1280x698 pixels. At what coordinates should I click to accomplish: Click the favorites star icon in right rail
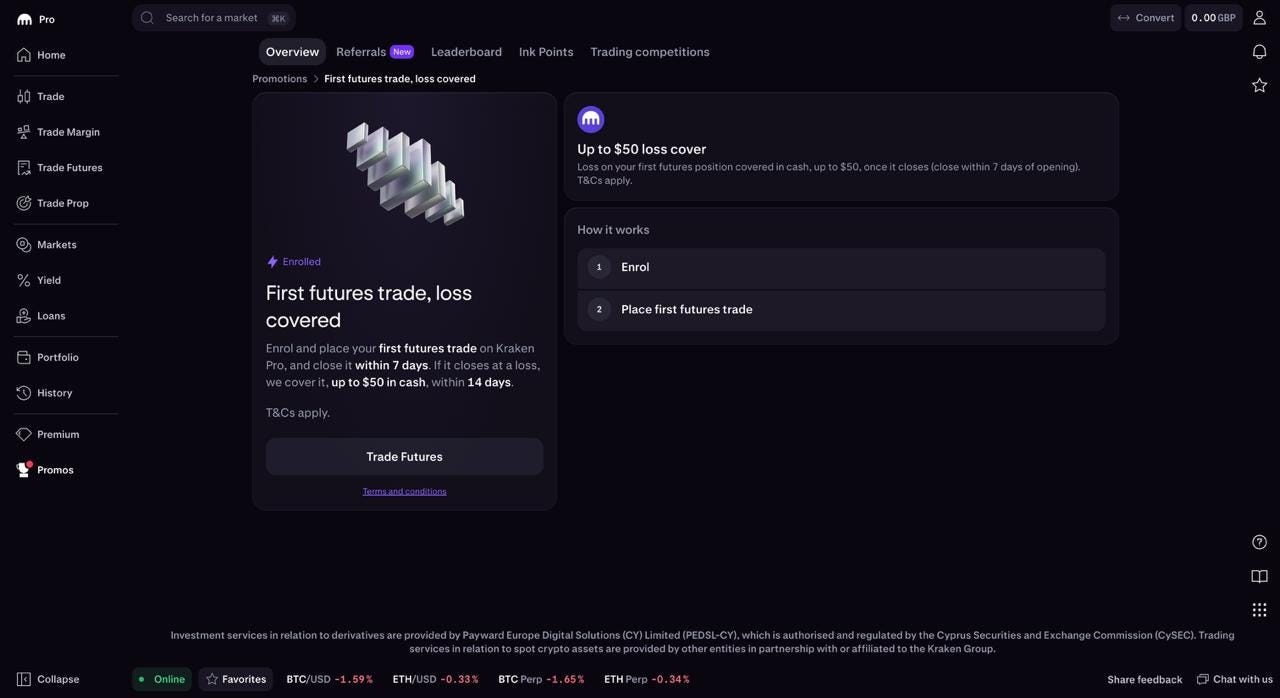[1259, 85]
